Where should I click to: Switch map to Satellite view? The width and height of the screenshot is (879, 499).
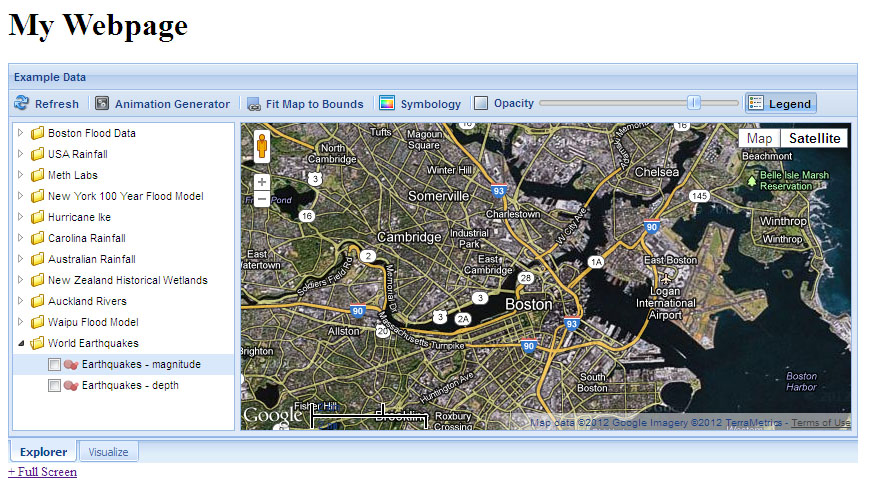(x=814, y=138)
